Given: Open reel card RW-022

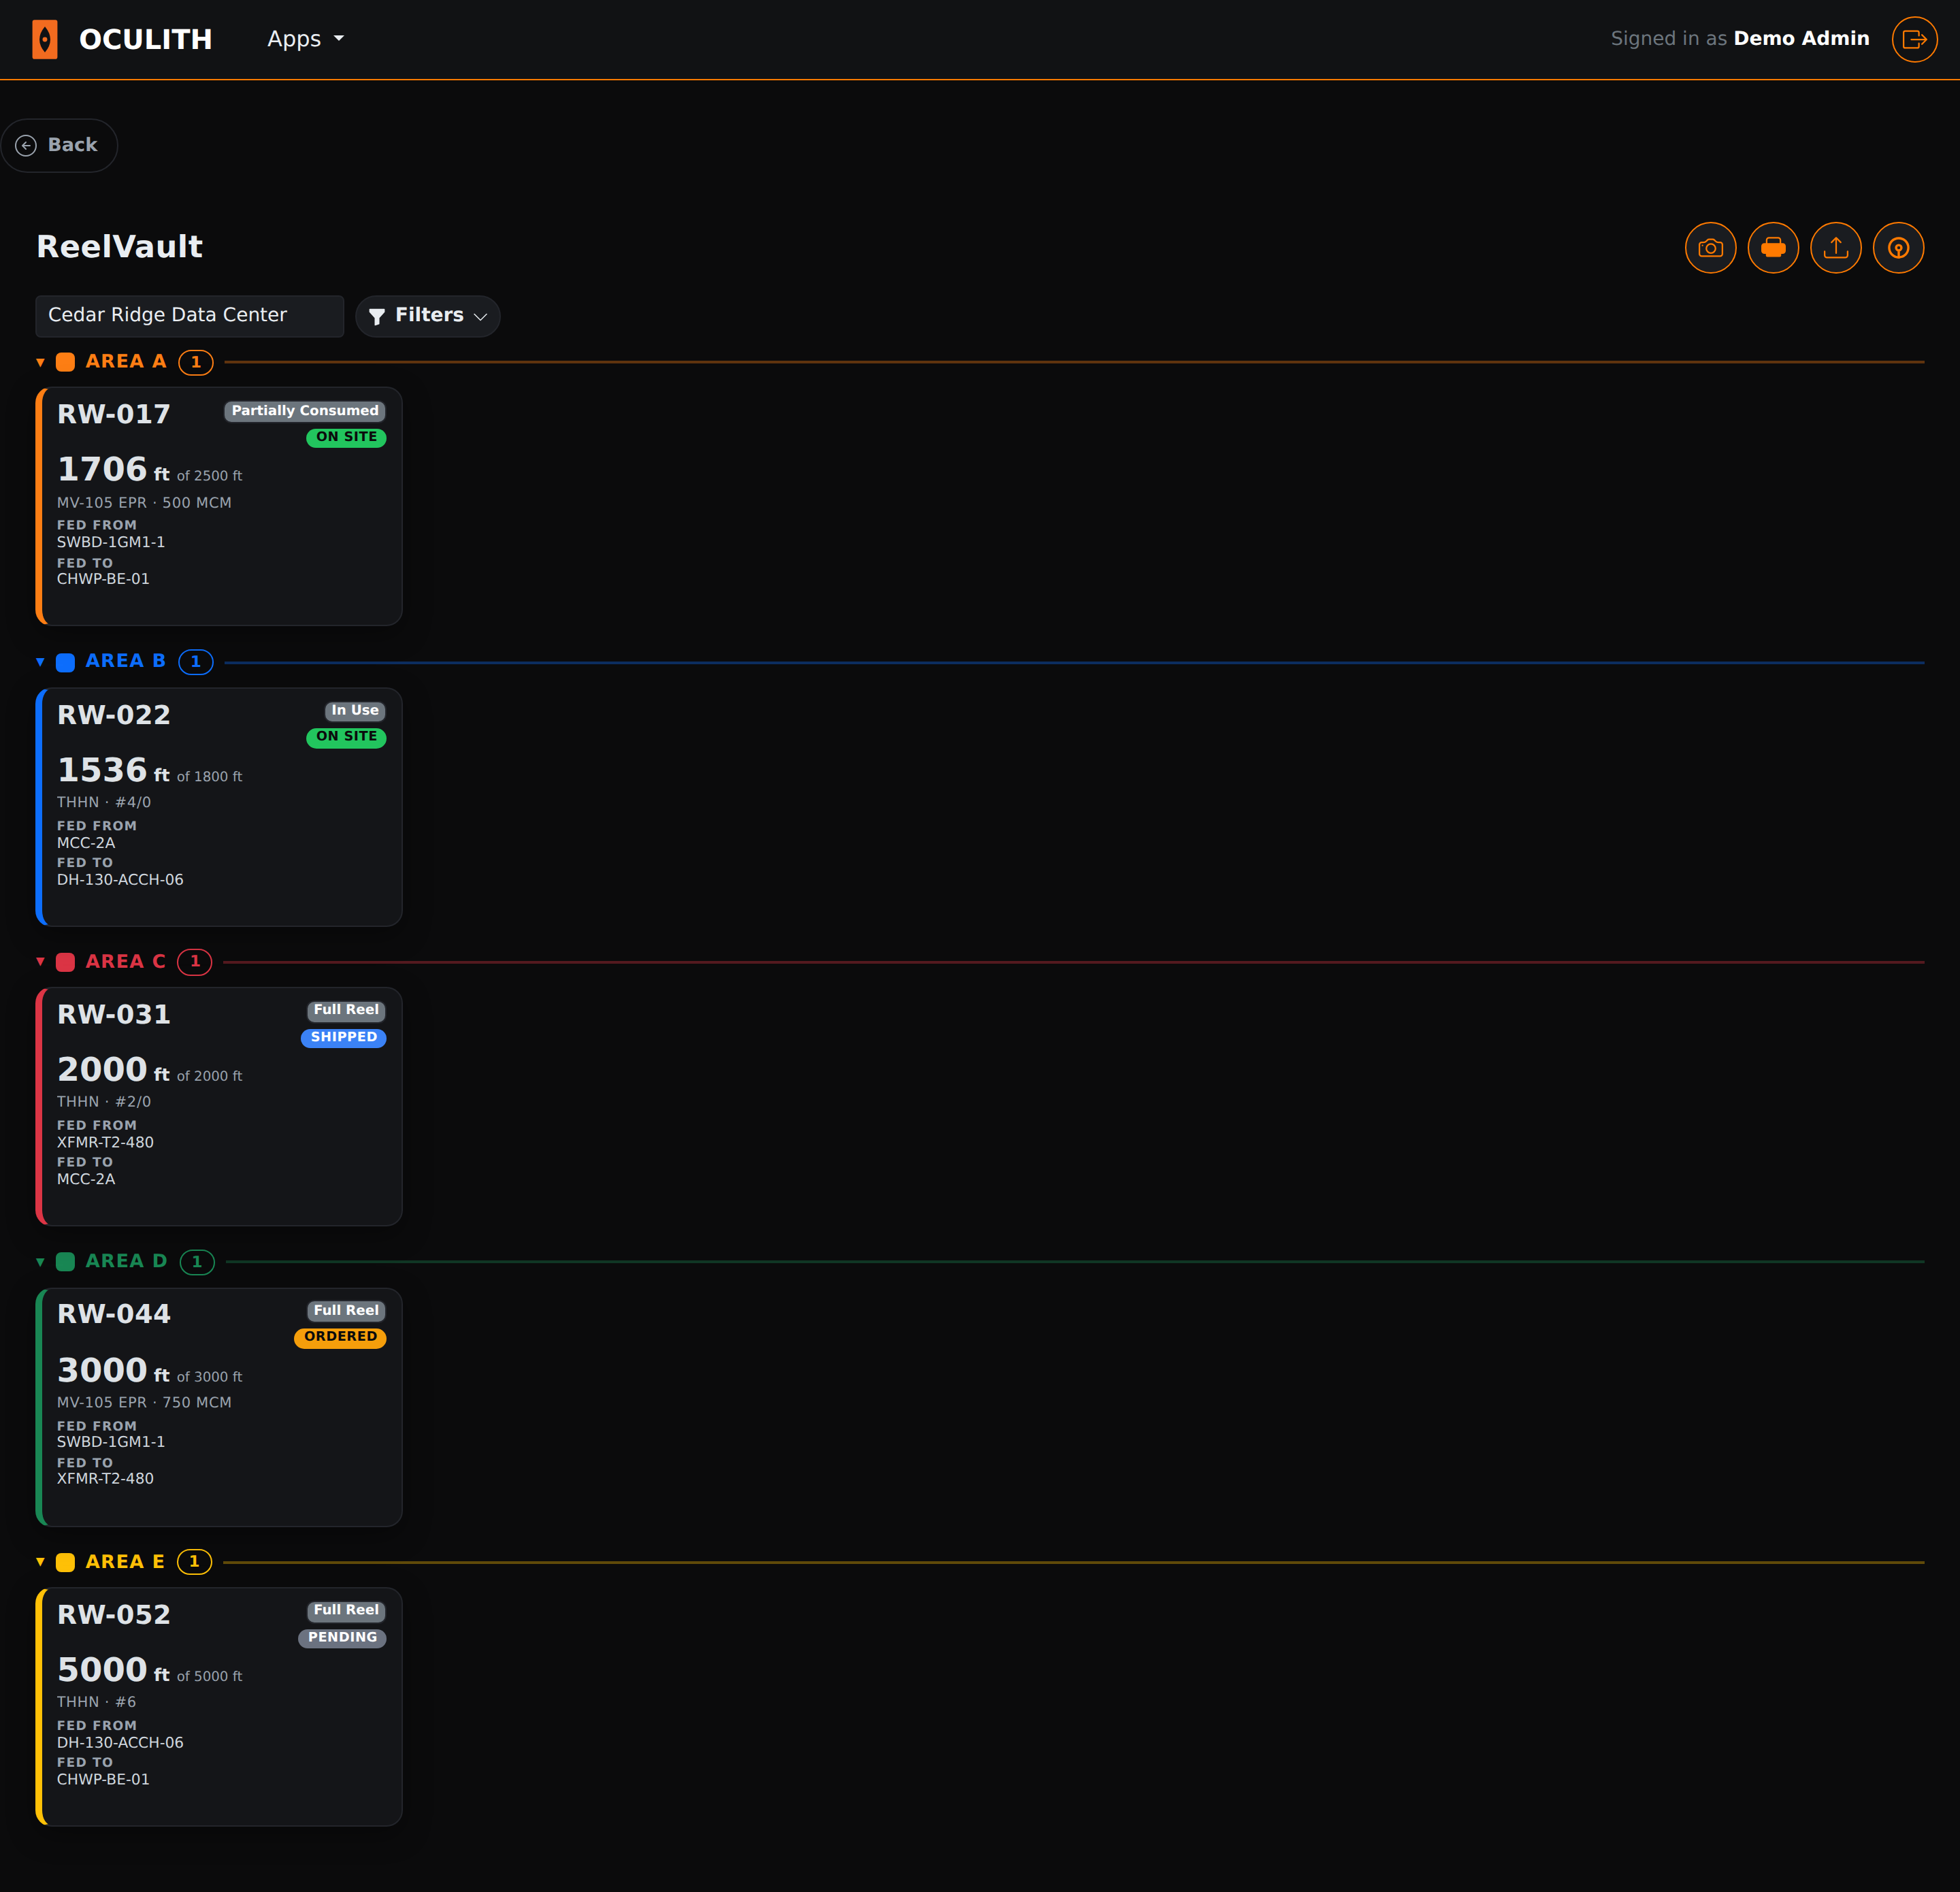Looking at the screenshot, I should (x=219, y=806).
